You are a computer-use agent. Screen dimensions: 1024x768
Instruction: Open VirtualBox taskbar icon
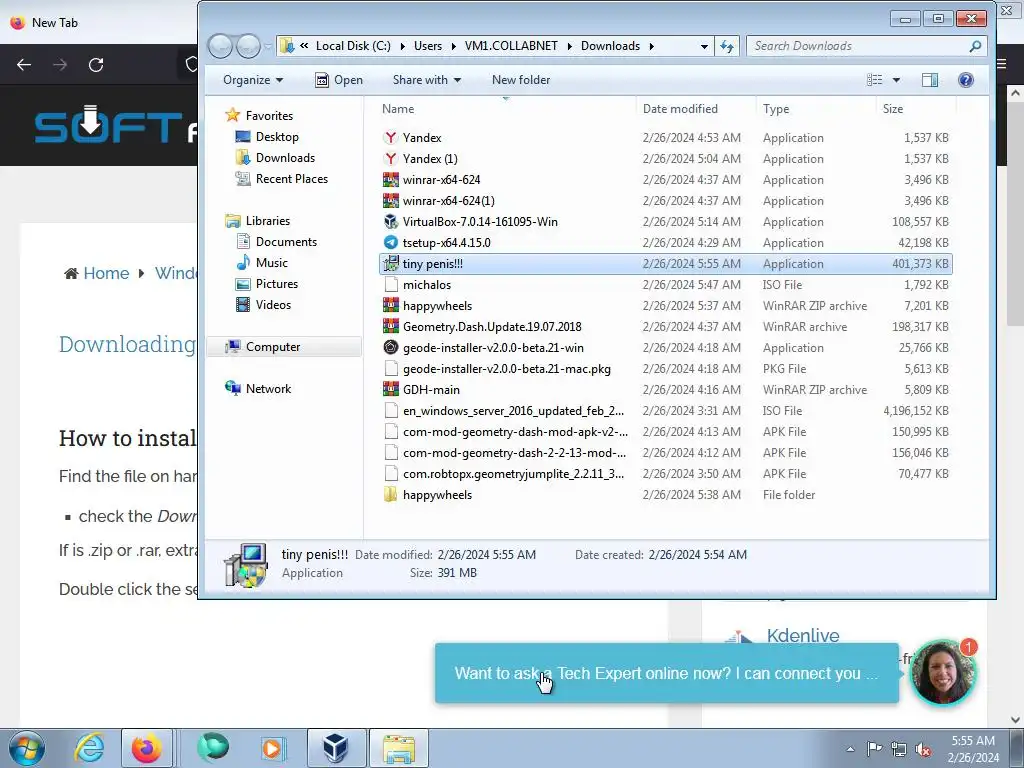pos(335,748)
